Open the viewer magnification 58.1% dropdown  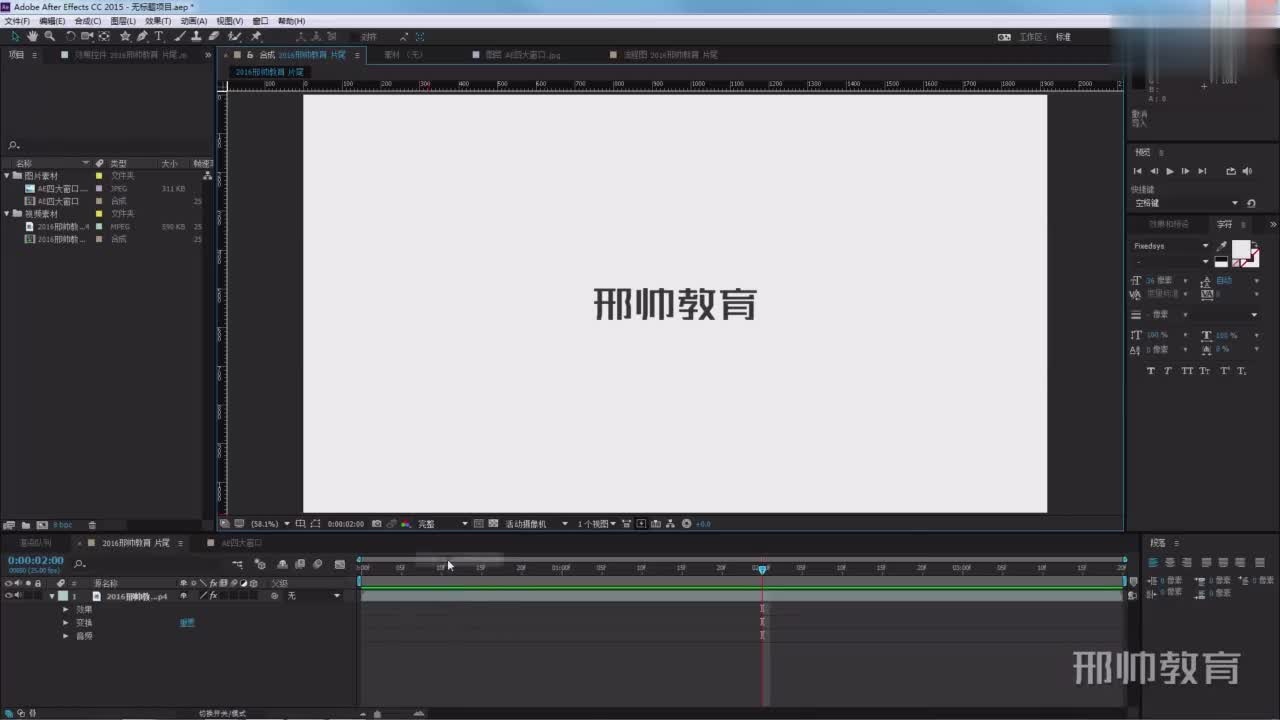pyautogui.click(x=270, y=523)
